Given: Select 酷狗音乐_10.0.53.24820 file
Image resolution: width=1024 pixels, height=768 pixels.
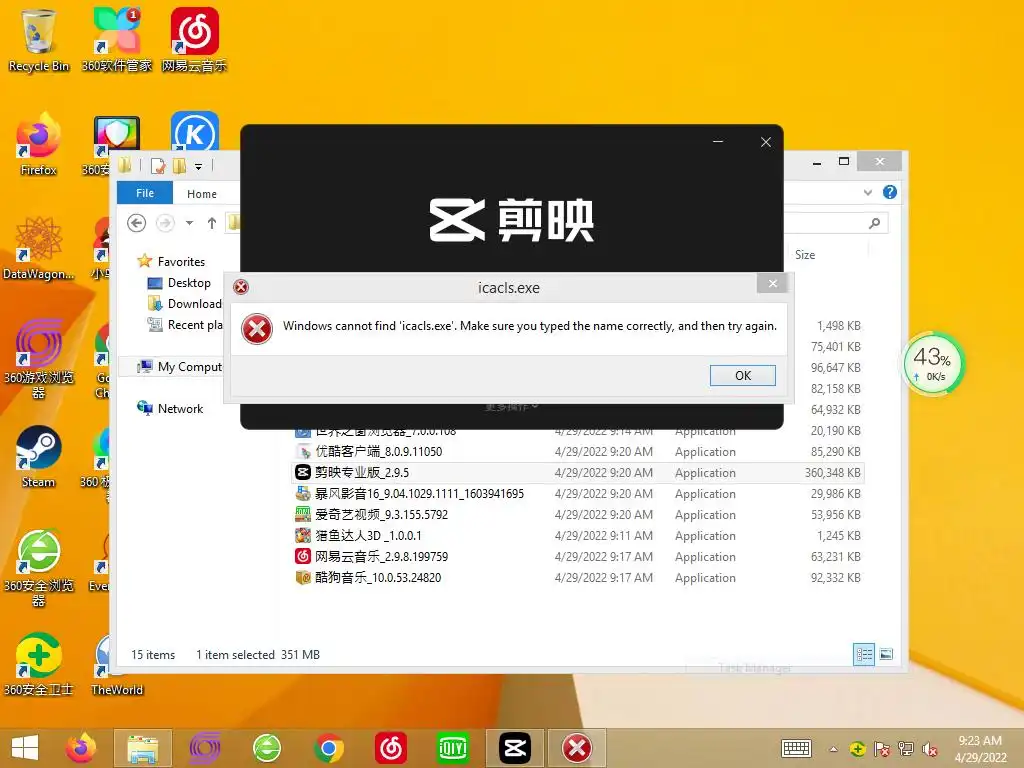Looking at the screenshot, I should [368, 577].
